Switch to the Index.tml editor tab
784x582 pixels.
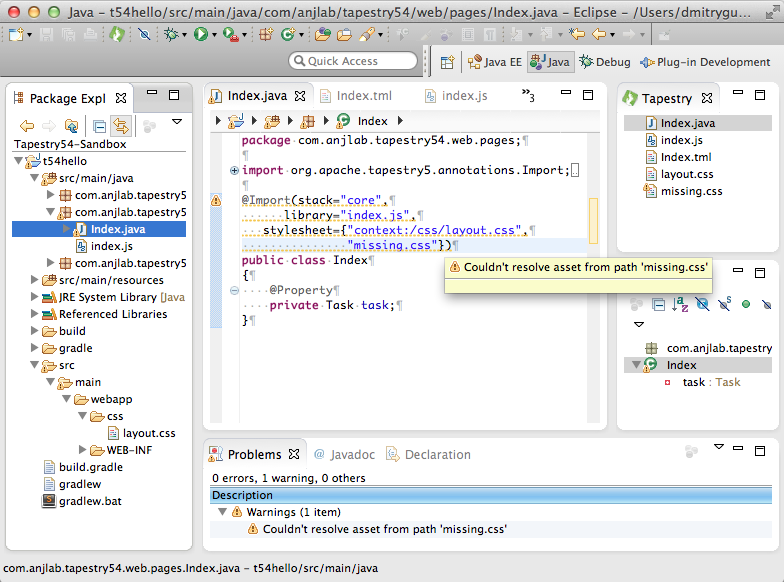coord(356,96)
